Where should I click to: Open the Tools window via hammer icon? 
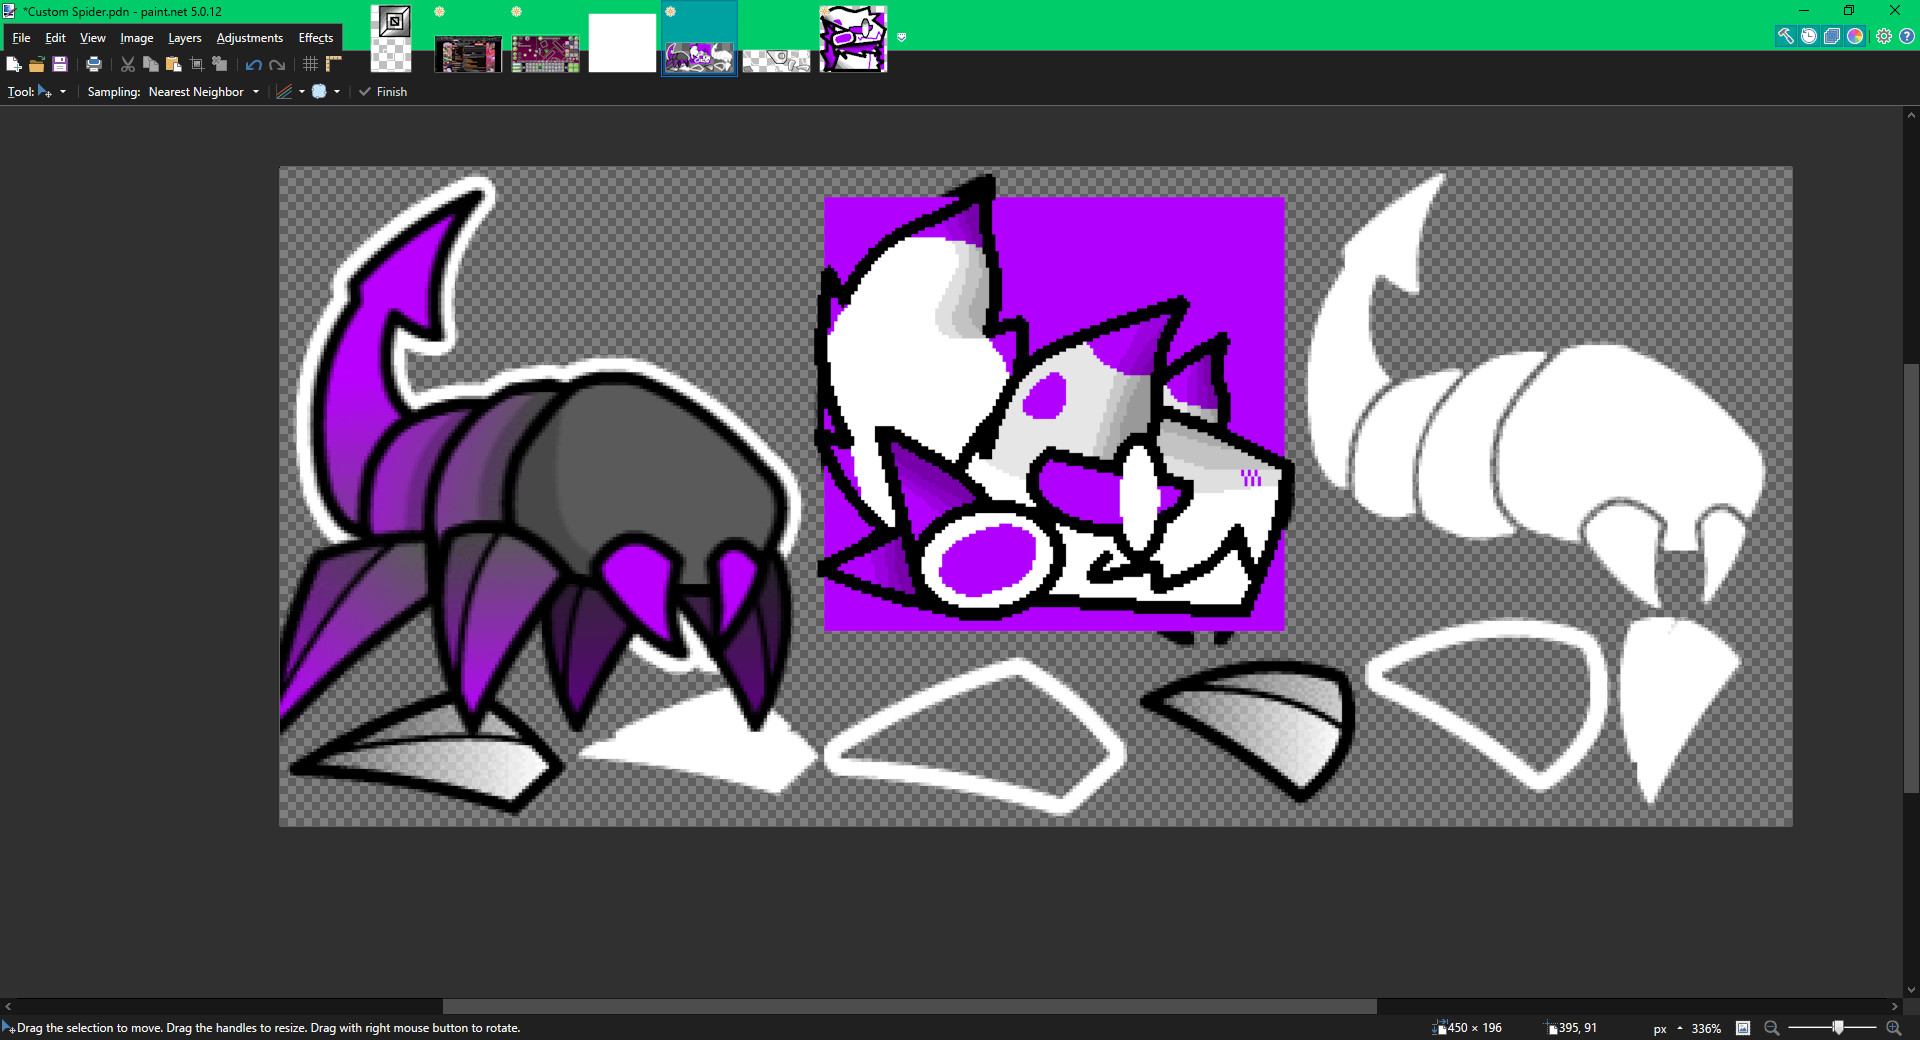click(1787, 36)
